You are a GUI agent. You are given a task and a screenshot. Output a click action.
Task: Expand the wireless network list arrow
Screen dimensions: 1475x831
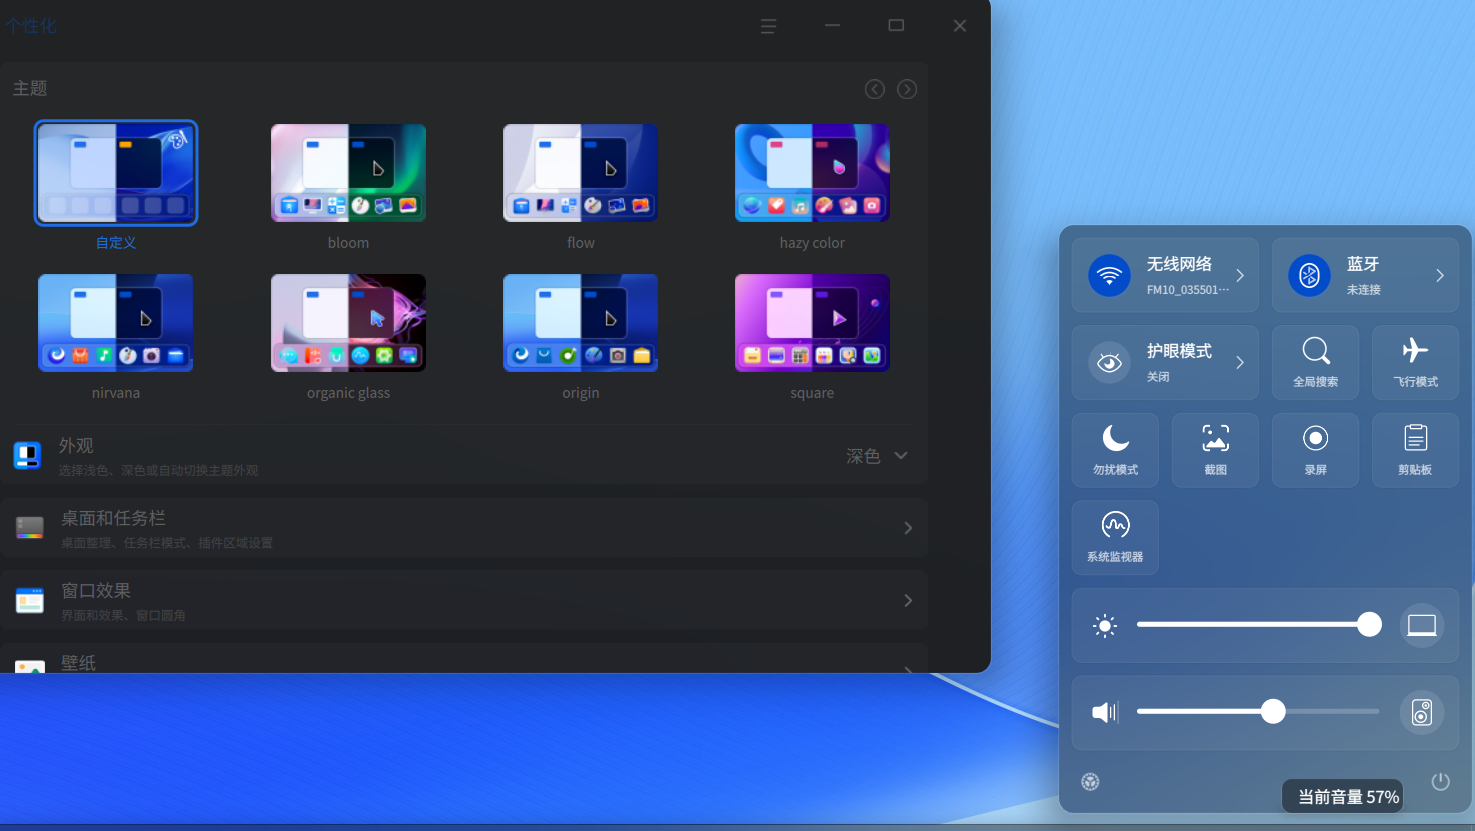tap(1240, 275)
